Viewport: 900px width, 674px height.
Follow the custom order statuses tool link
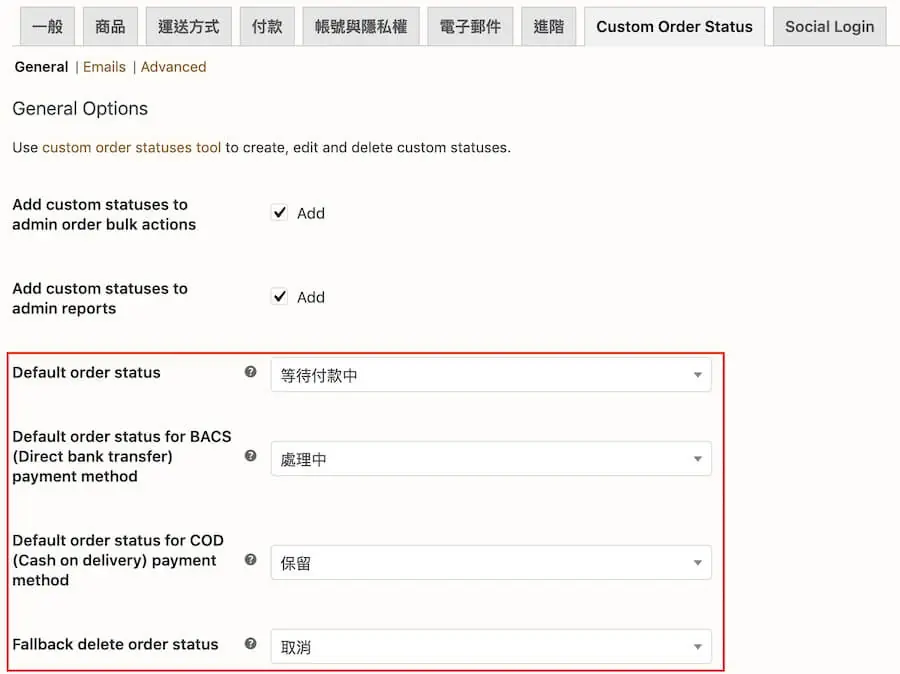[x=131, y=148]
